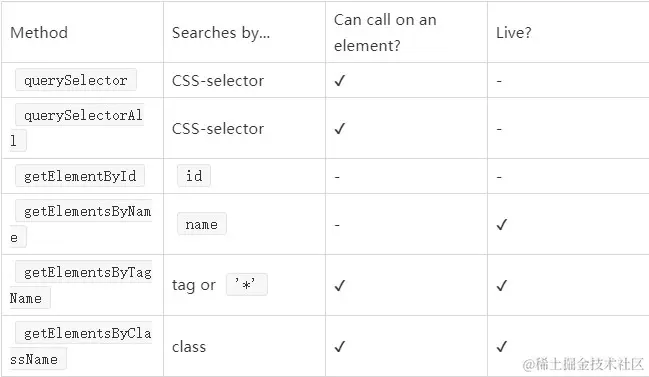Click getElementsByName row's Live checkmark
Image resolution: width=649 pixels, height=377 pixels.
pyautogui.click(x=502, y=225)
